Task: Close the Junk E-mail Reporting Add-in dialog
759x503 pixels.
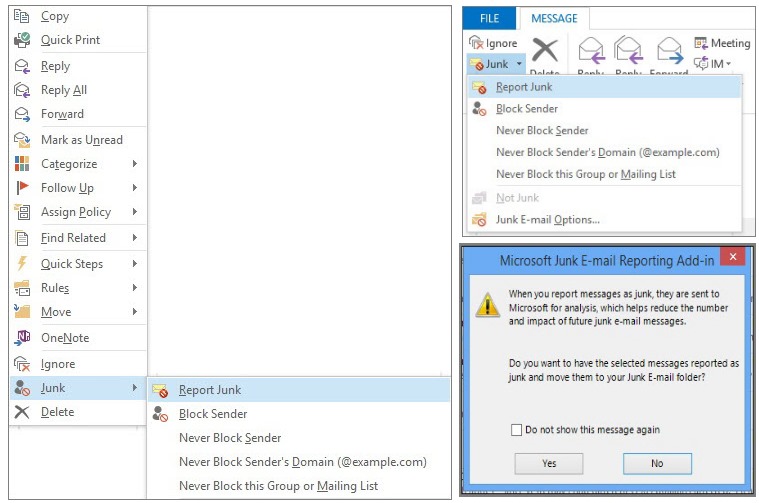Action: (733, 257)
